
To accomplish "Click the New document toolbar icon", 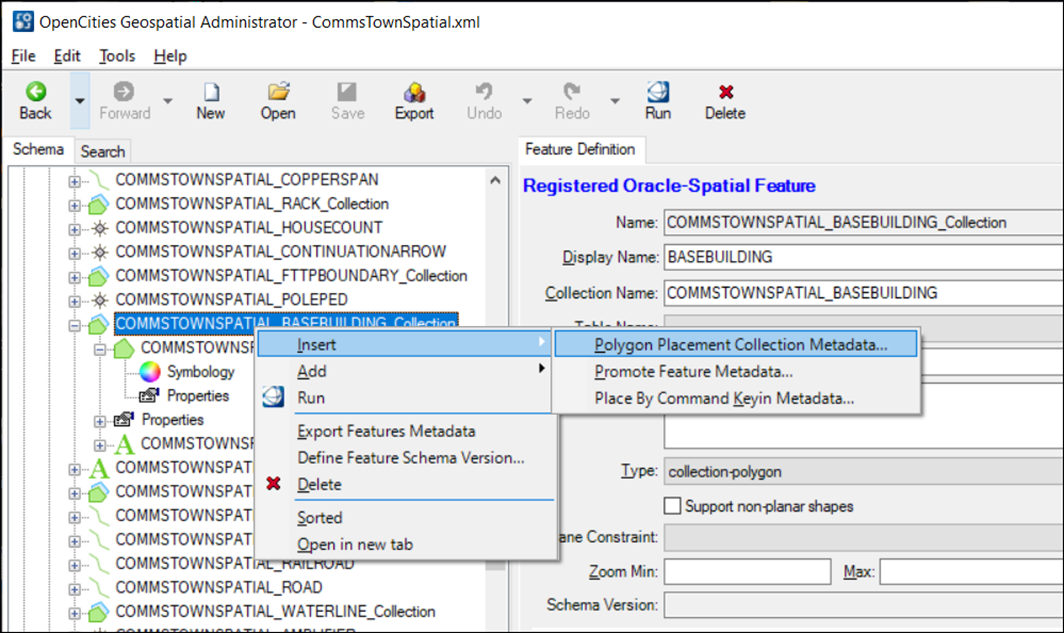I will tap(210, 92).
